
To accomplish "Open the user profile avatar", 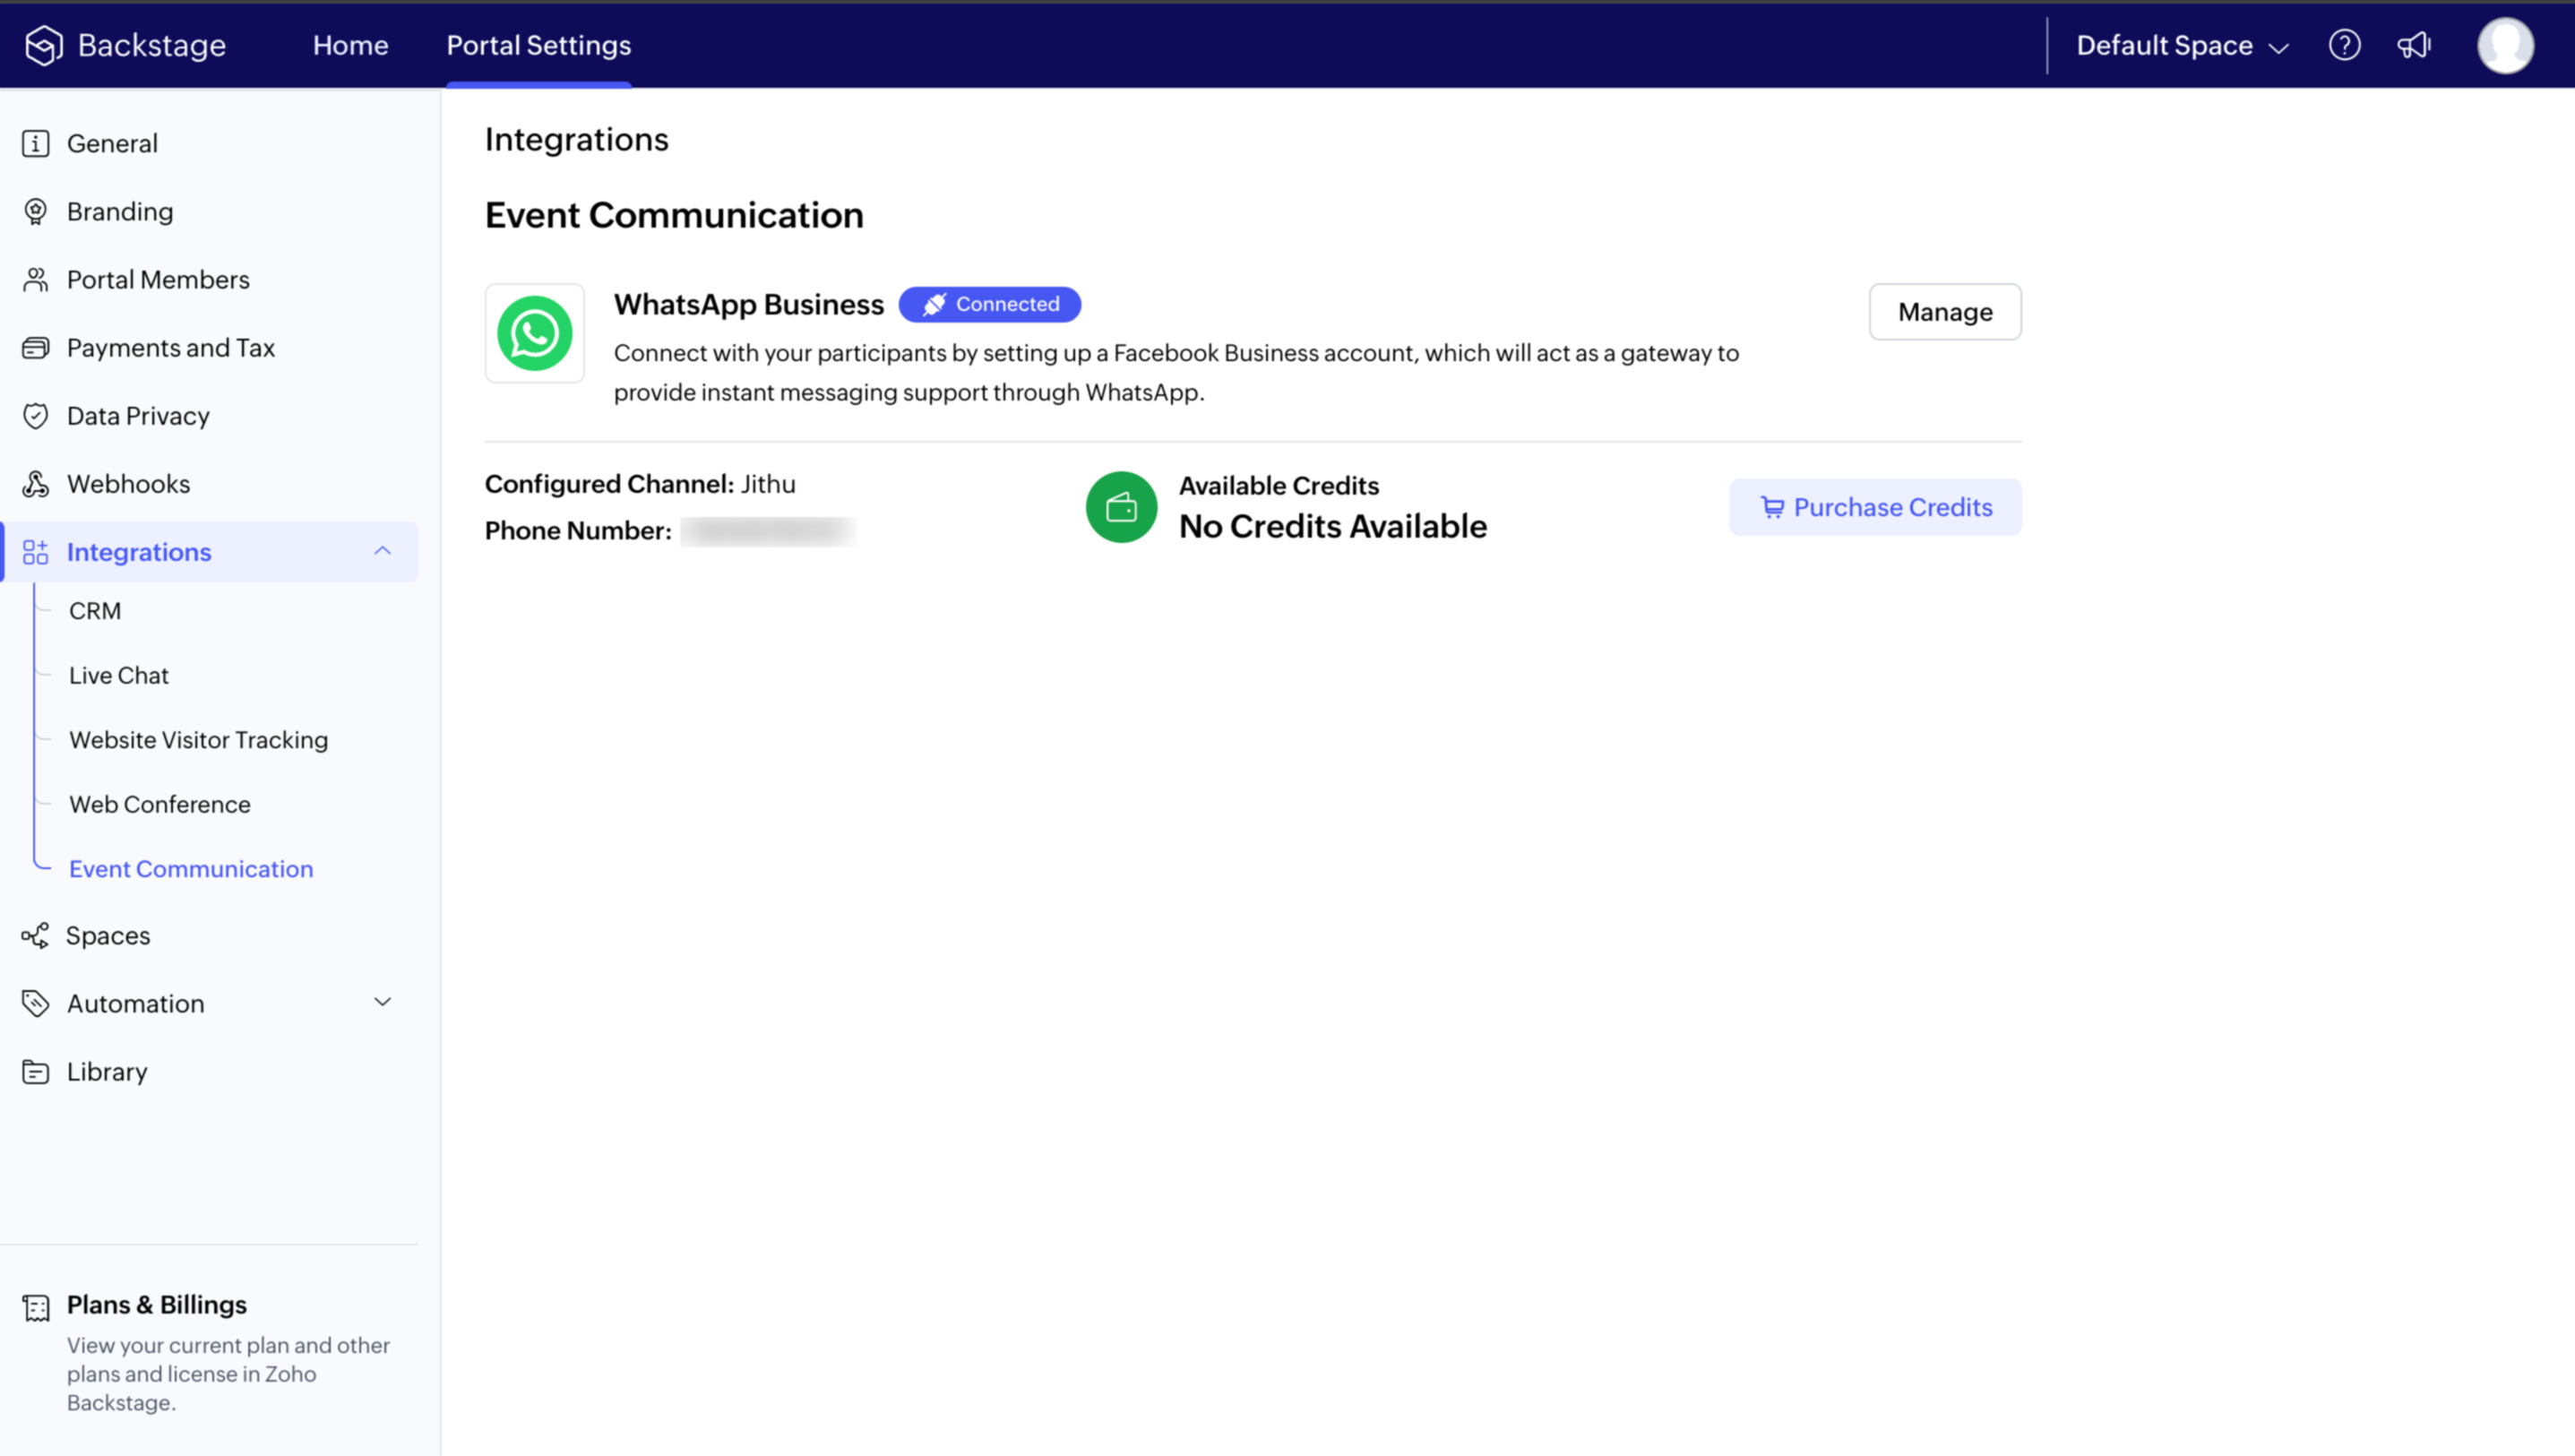I will [x=2504, y=45].
